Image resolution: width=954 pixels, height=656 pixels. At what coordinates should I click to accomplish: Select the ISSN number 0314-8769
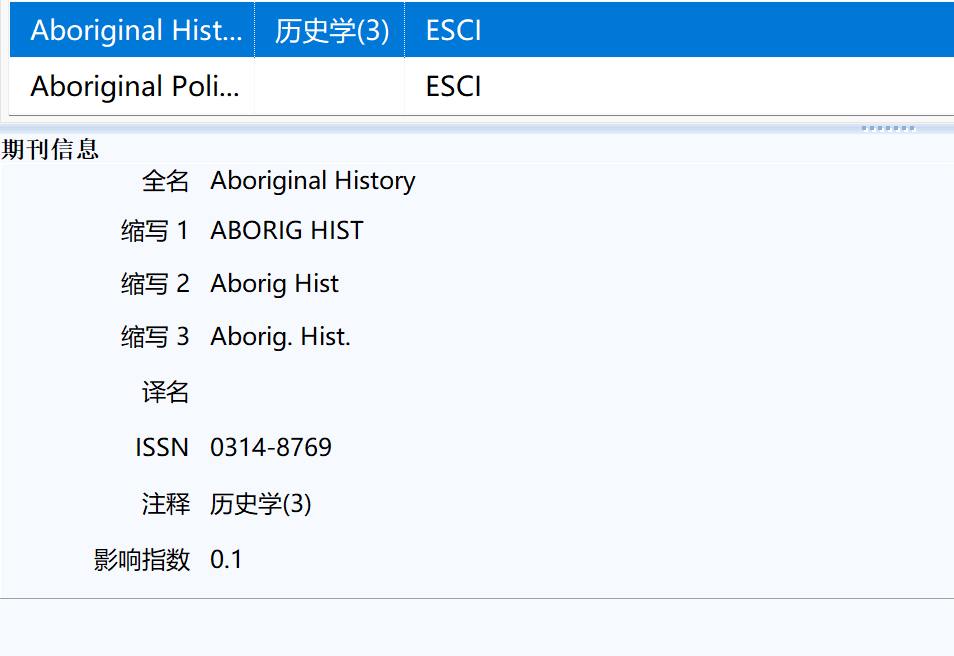tap(270, 447)
